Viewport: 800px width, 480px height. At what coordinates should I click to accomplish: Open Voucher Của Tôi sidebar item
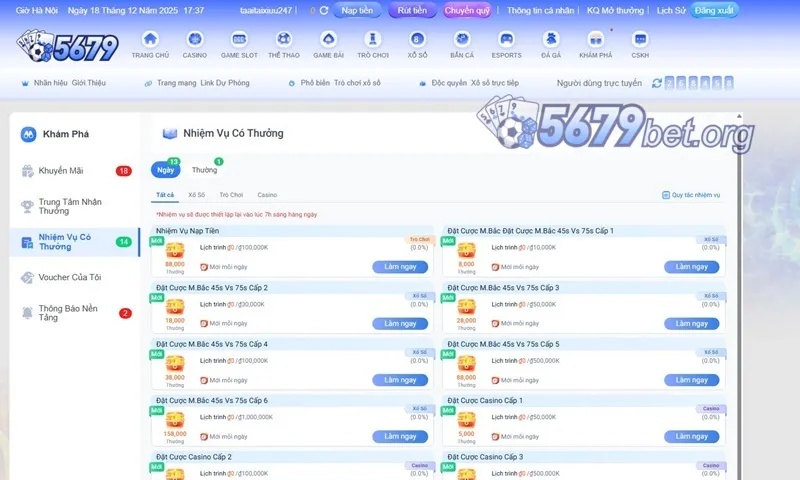(x=74, y=277)
